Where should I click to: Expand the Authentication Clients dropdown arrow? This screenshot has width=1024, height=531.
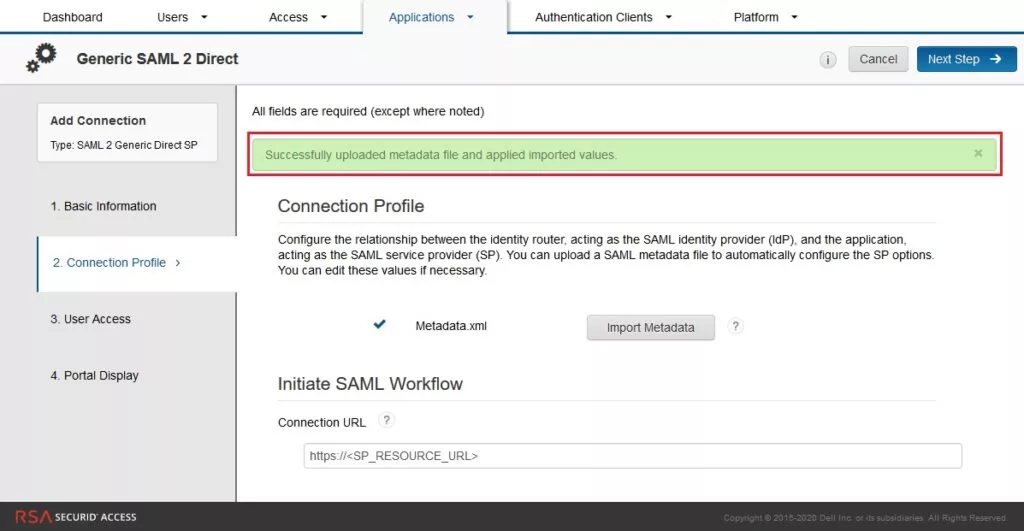[x=668, y=17]
